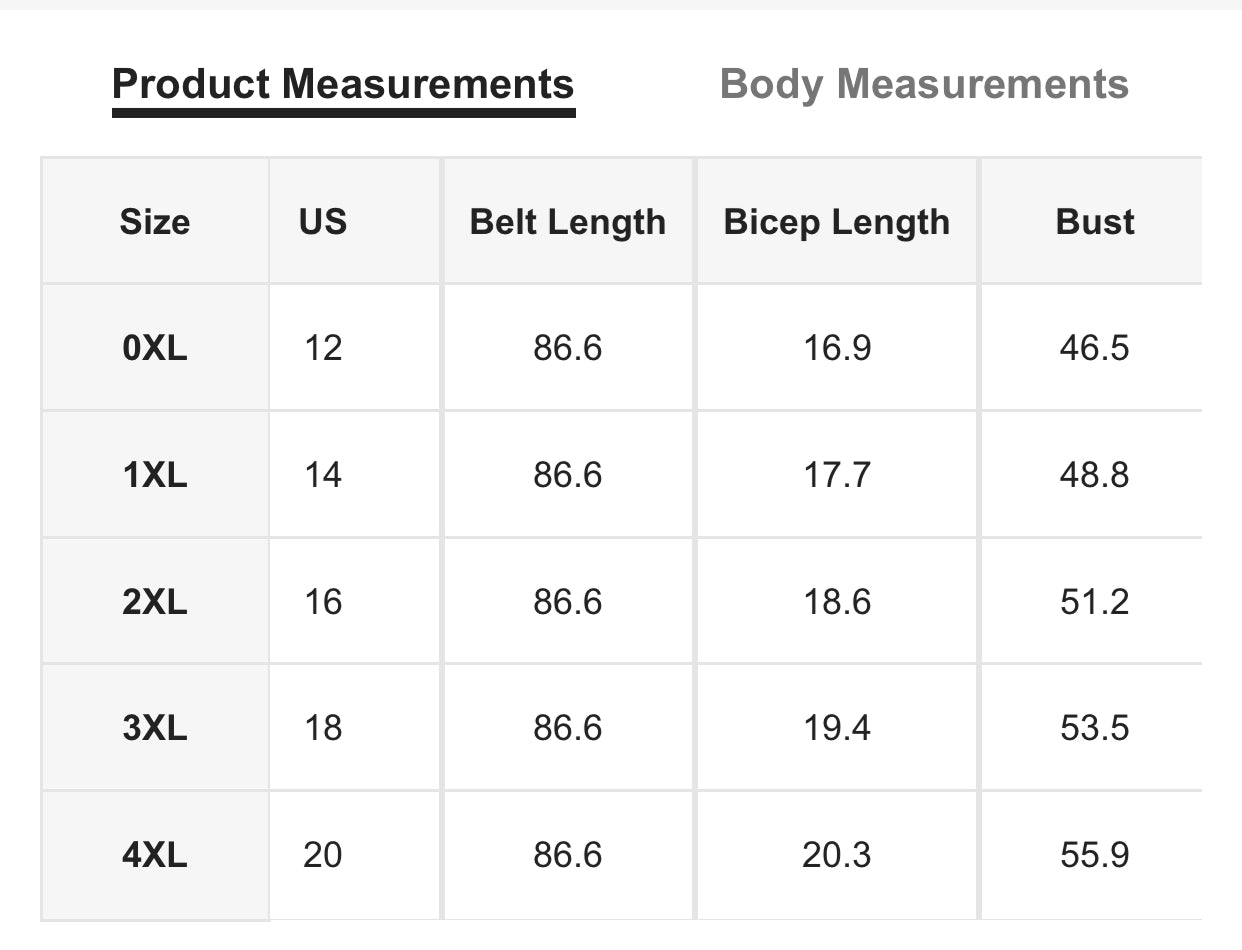Select the 1XL size row label
This screenshot has width=1242, height=950.
(154, 475)
